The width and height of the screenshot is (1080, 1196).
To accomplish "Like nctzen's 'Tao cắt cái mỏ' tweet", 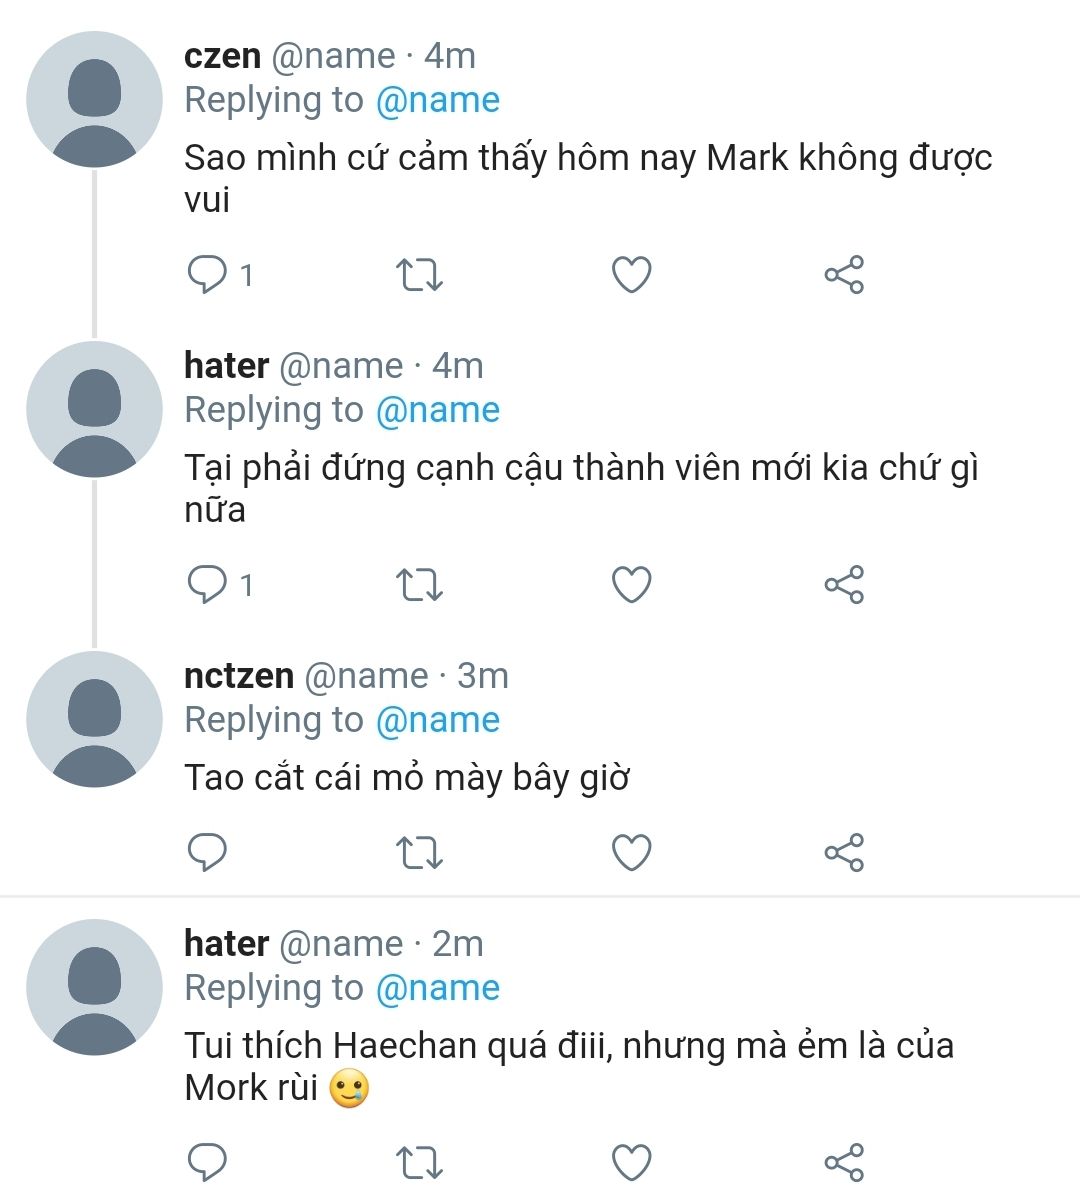I will 631,852.
